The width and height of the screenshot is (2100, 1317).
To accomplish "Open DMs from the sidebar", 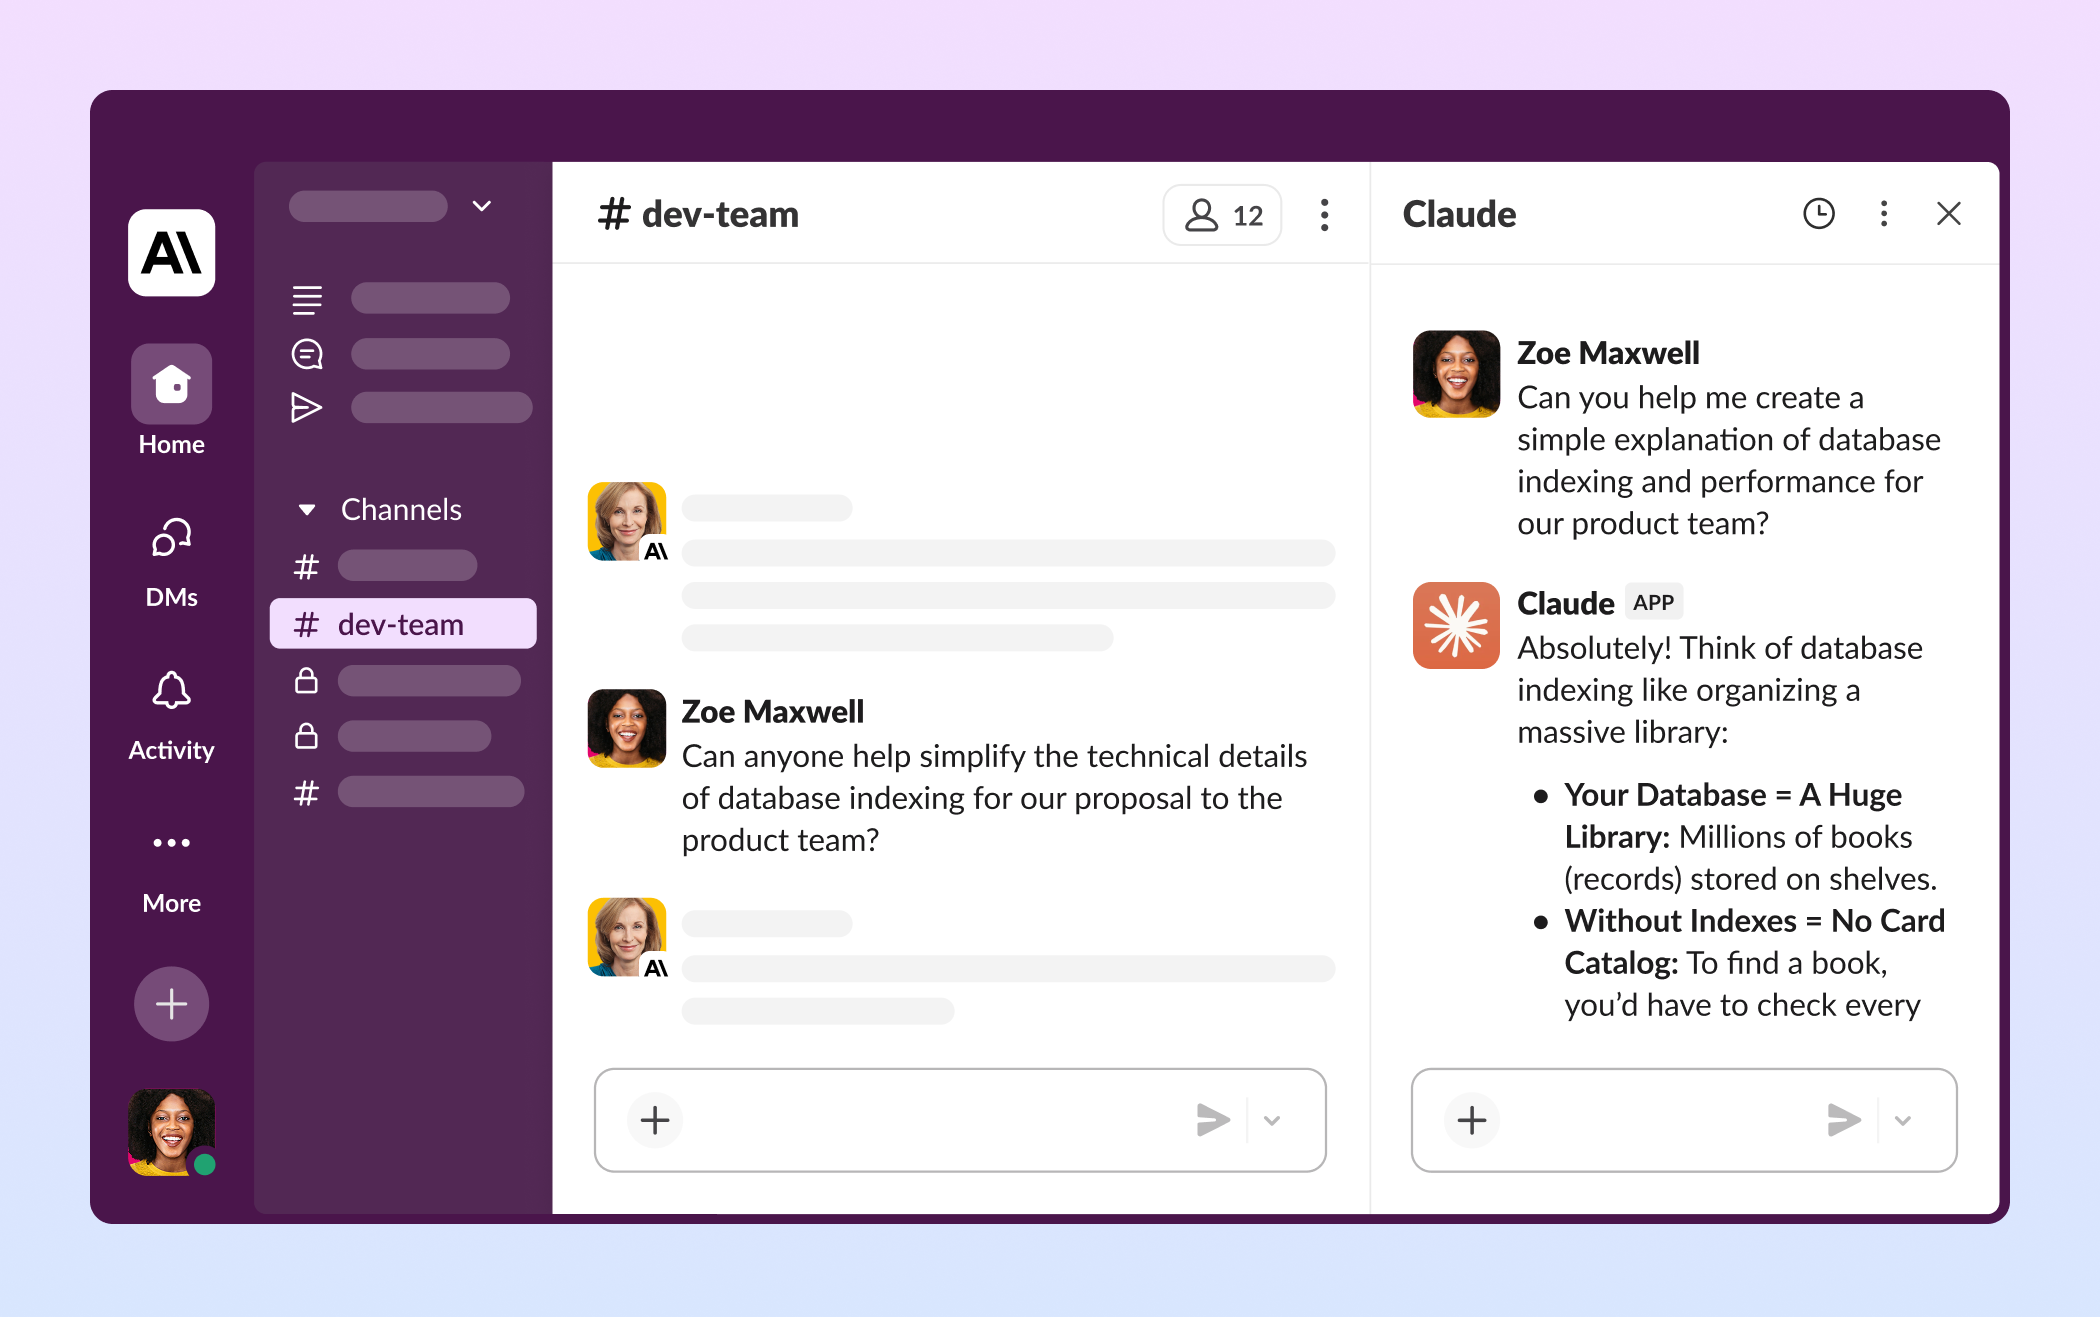I will 171,540.
